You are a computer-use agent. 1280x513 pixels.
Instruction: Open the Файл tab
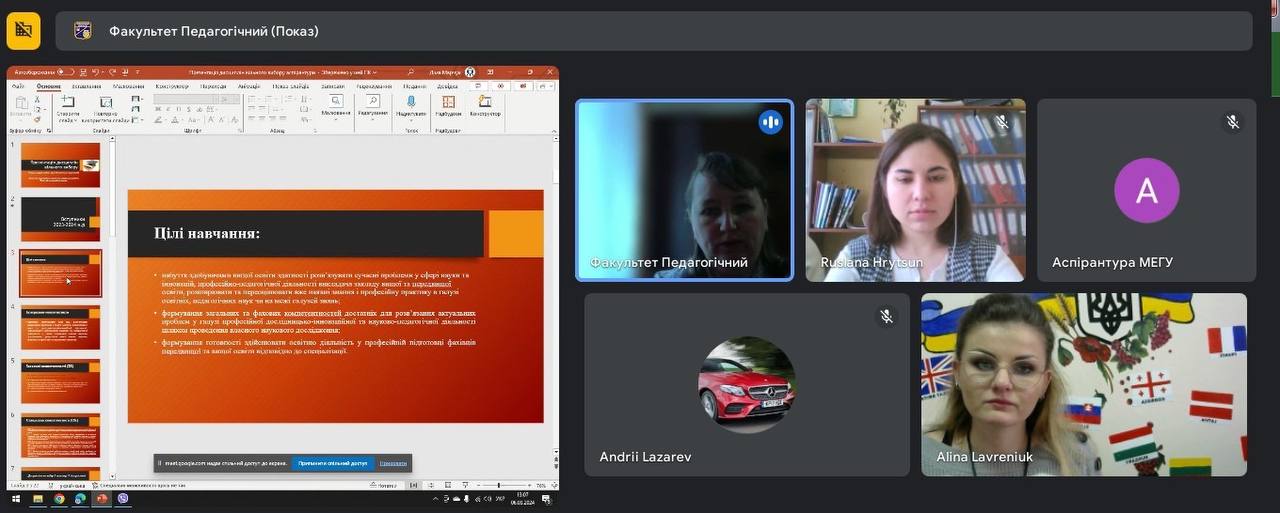18,86
